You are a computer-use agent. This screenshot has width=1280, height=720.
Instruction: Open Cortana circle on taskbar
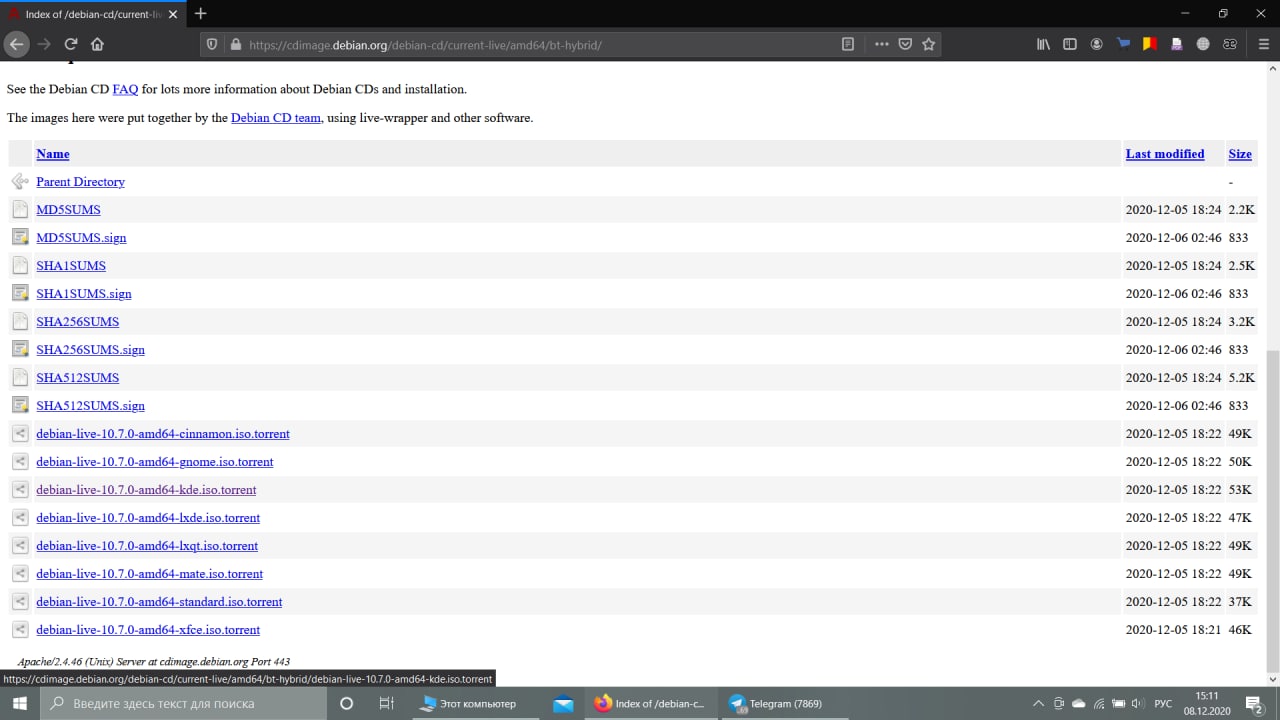[x=346, y=703]
